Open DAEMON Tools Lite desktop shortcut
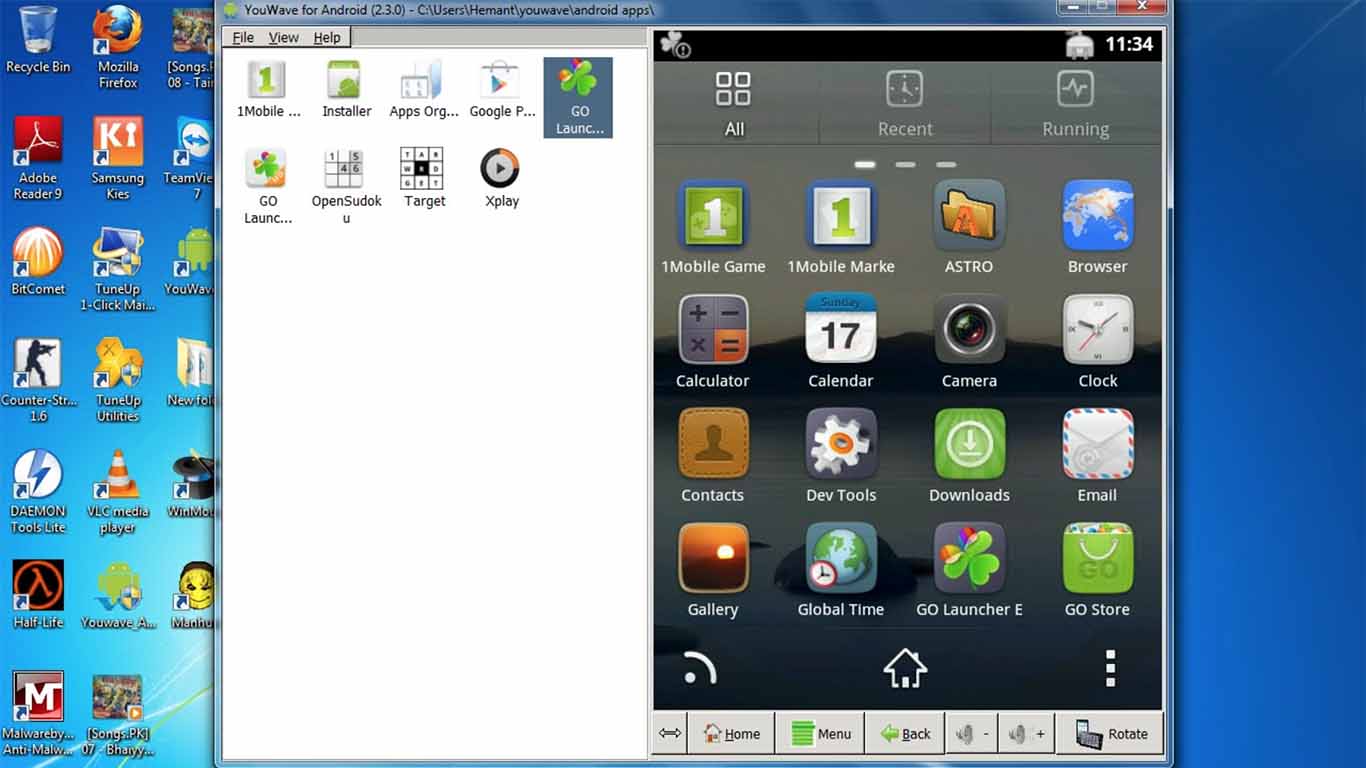The width and height of the screenshot is (1366, 768). click(38, 492)
